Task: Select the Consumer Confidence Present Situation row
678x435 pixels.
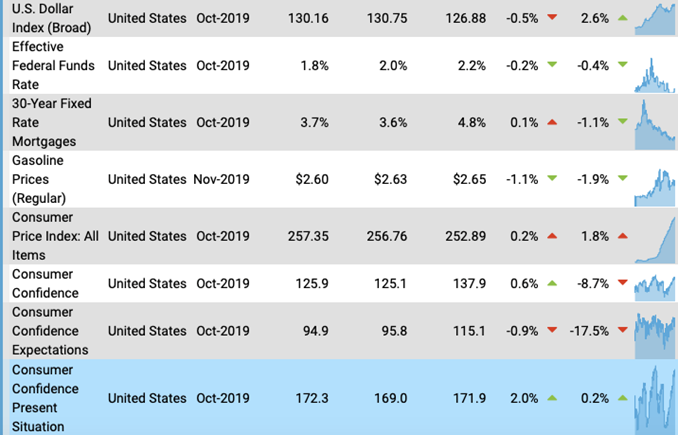Action: pos(340,397)
